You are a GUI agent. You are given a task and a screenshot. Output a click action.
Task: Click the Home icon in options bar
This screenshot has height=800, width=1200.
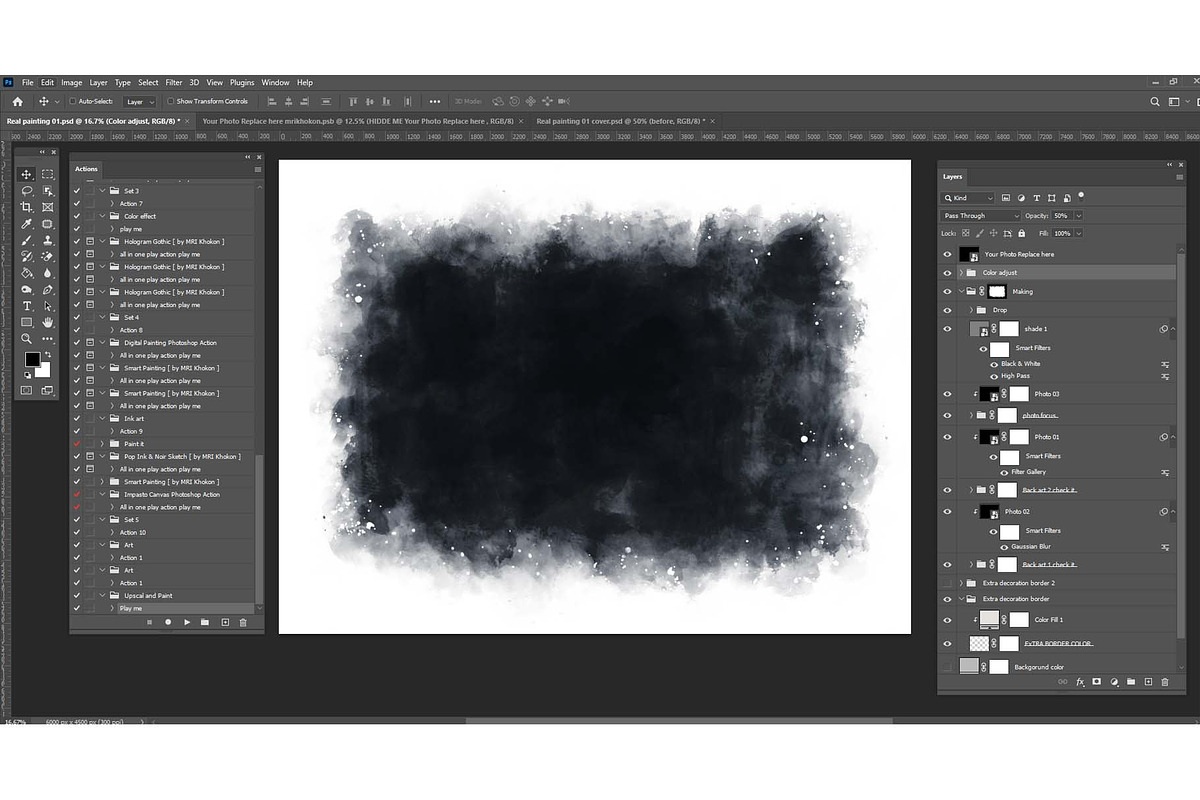click(17, 101)
